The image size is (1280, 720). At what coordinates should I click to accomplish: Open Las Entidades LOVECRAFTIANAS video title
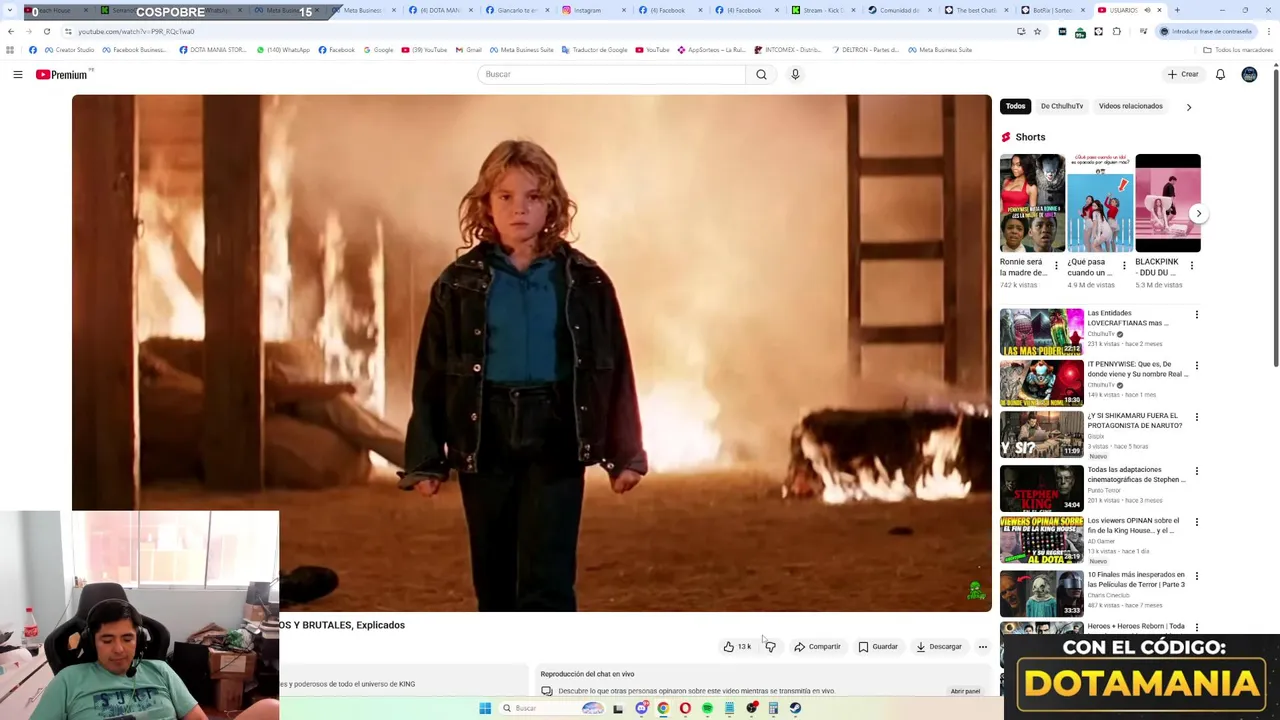[1128, 318]
